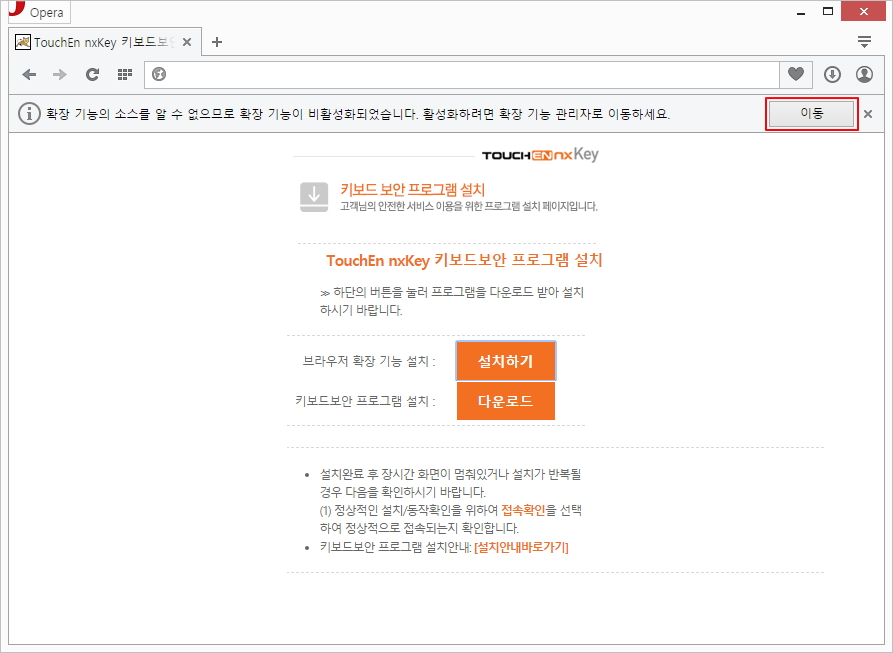Dismiss the extension notification bar

tap(868, 114)
